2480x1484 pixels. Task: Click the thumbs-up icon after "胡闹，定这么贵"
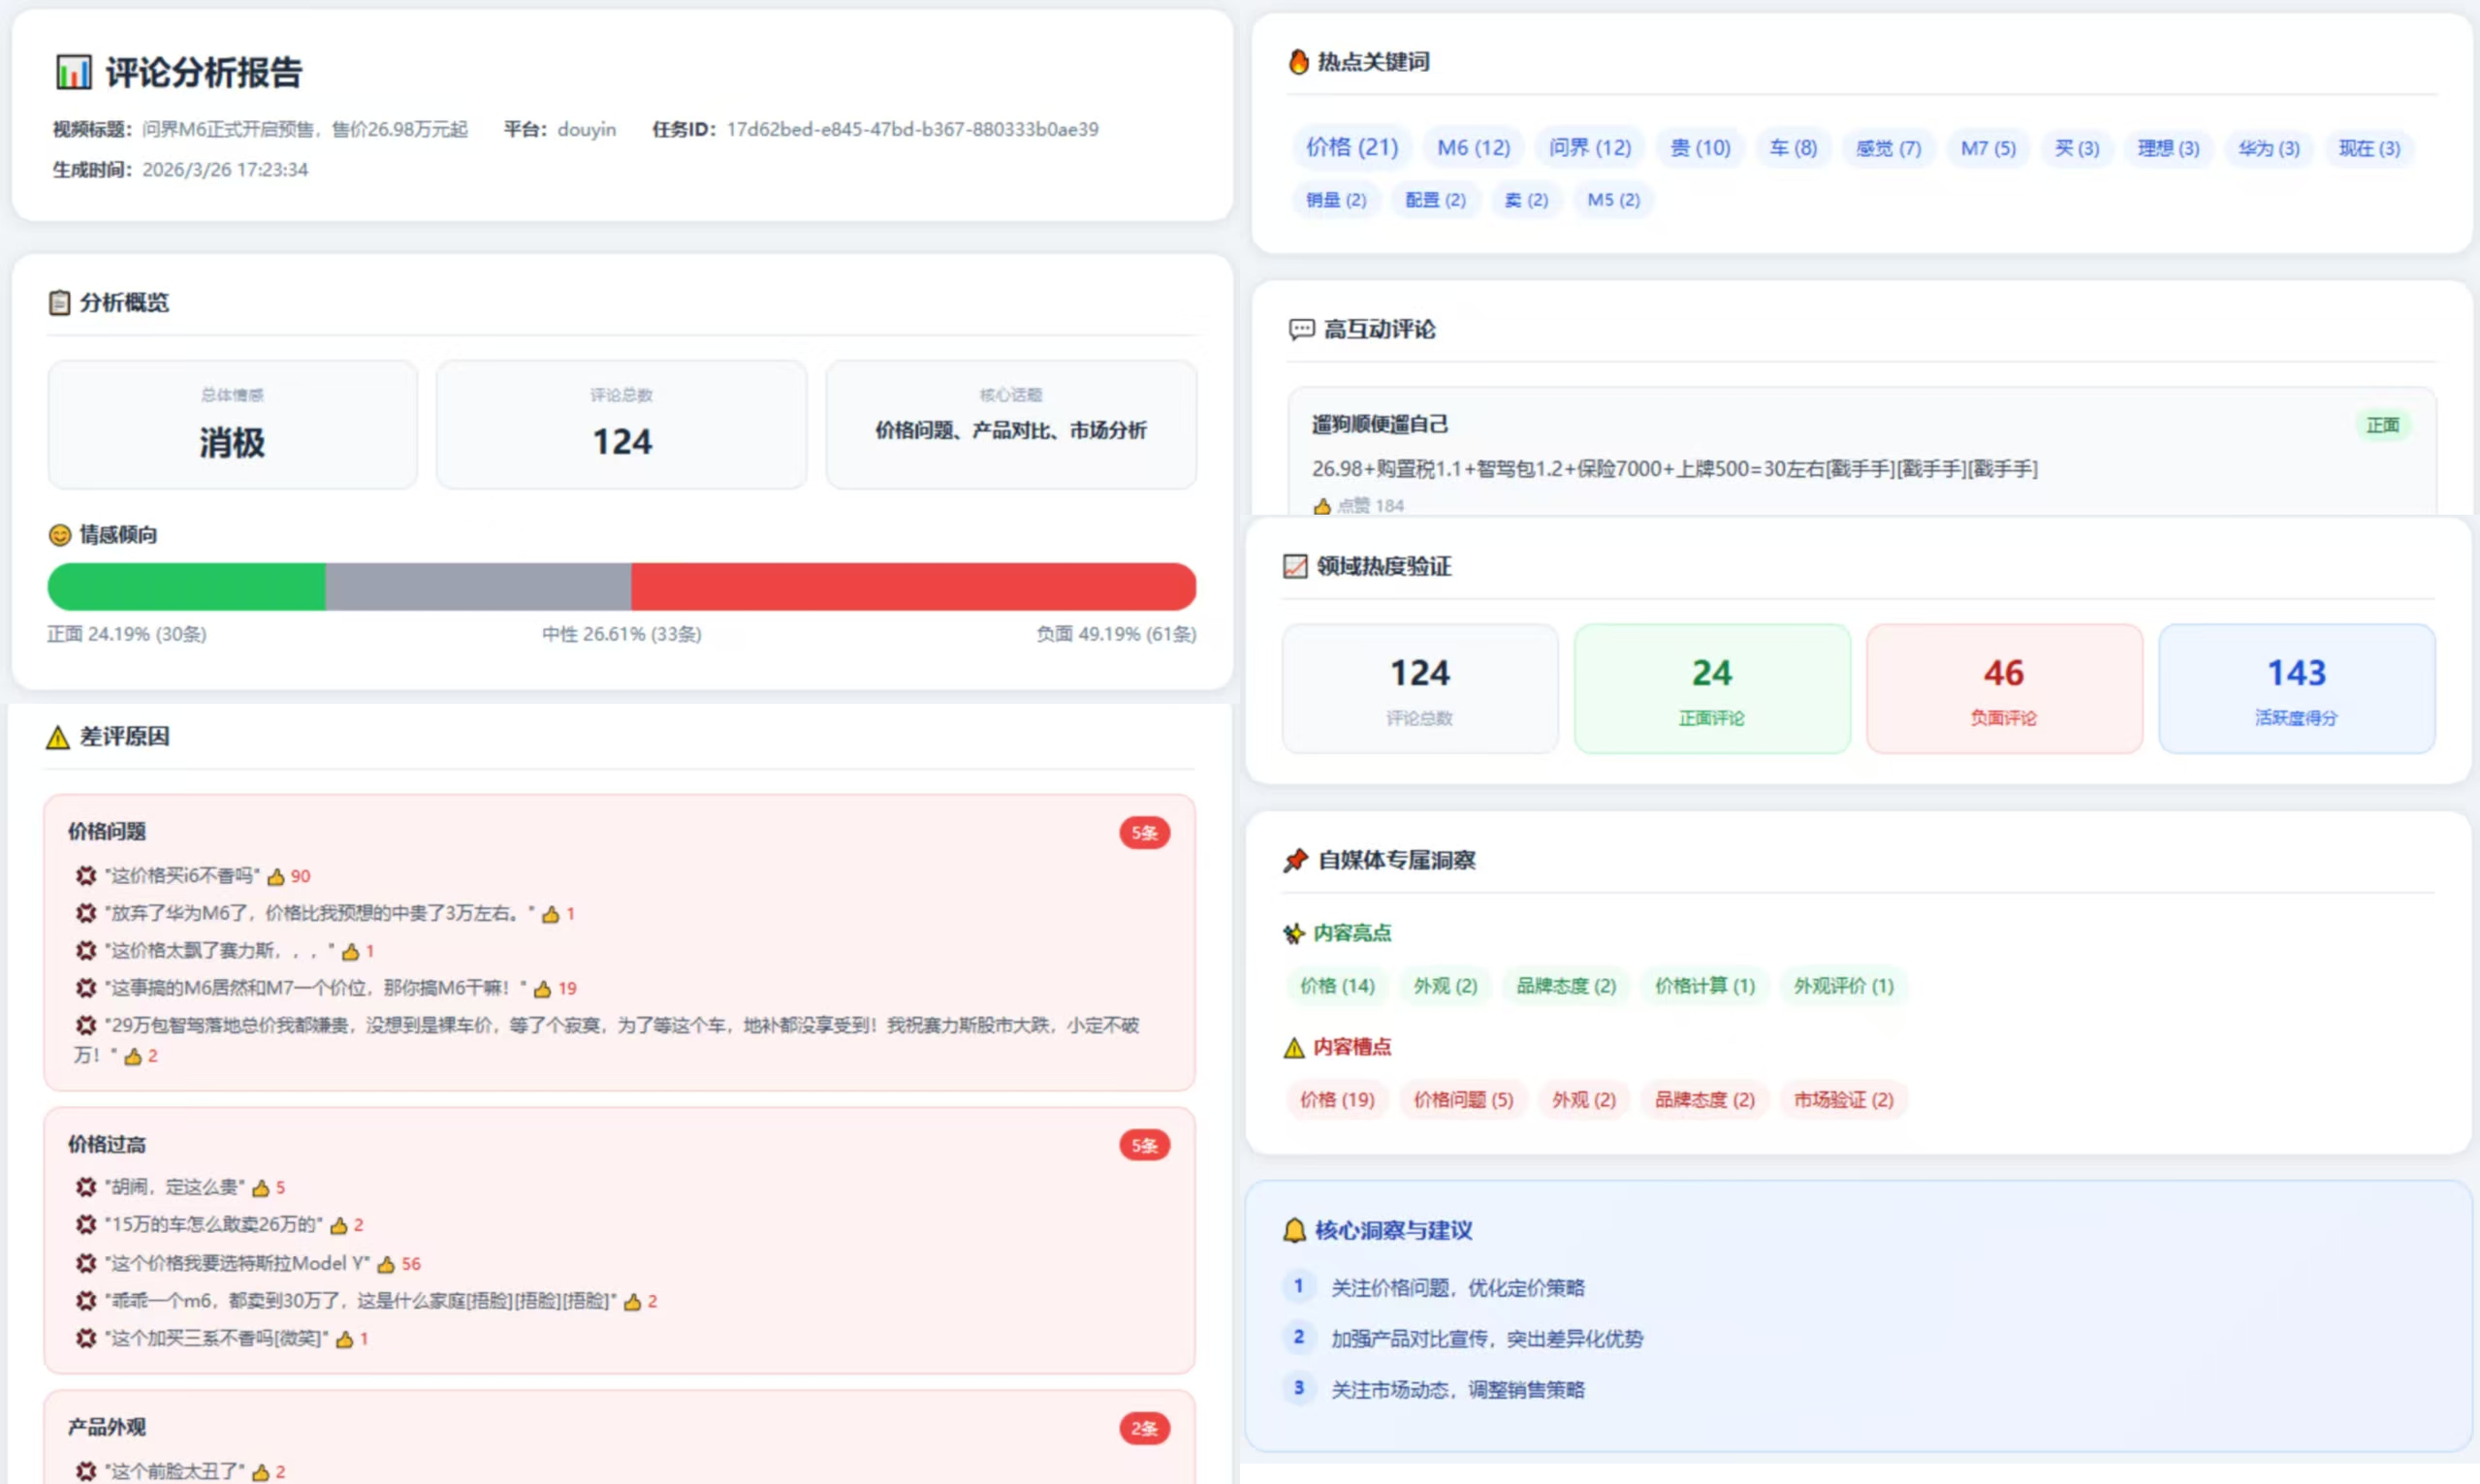[261, 1188]
